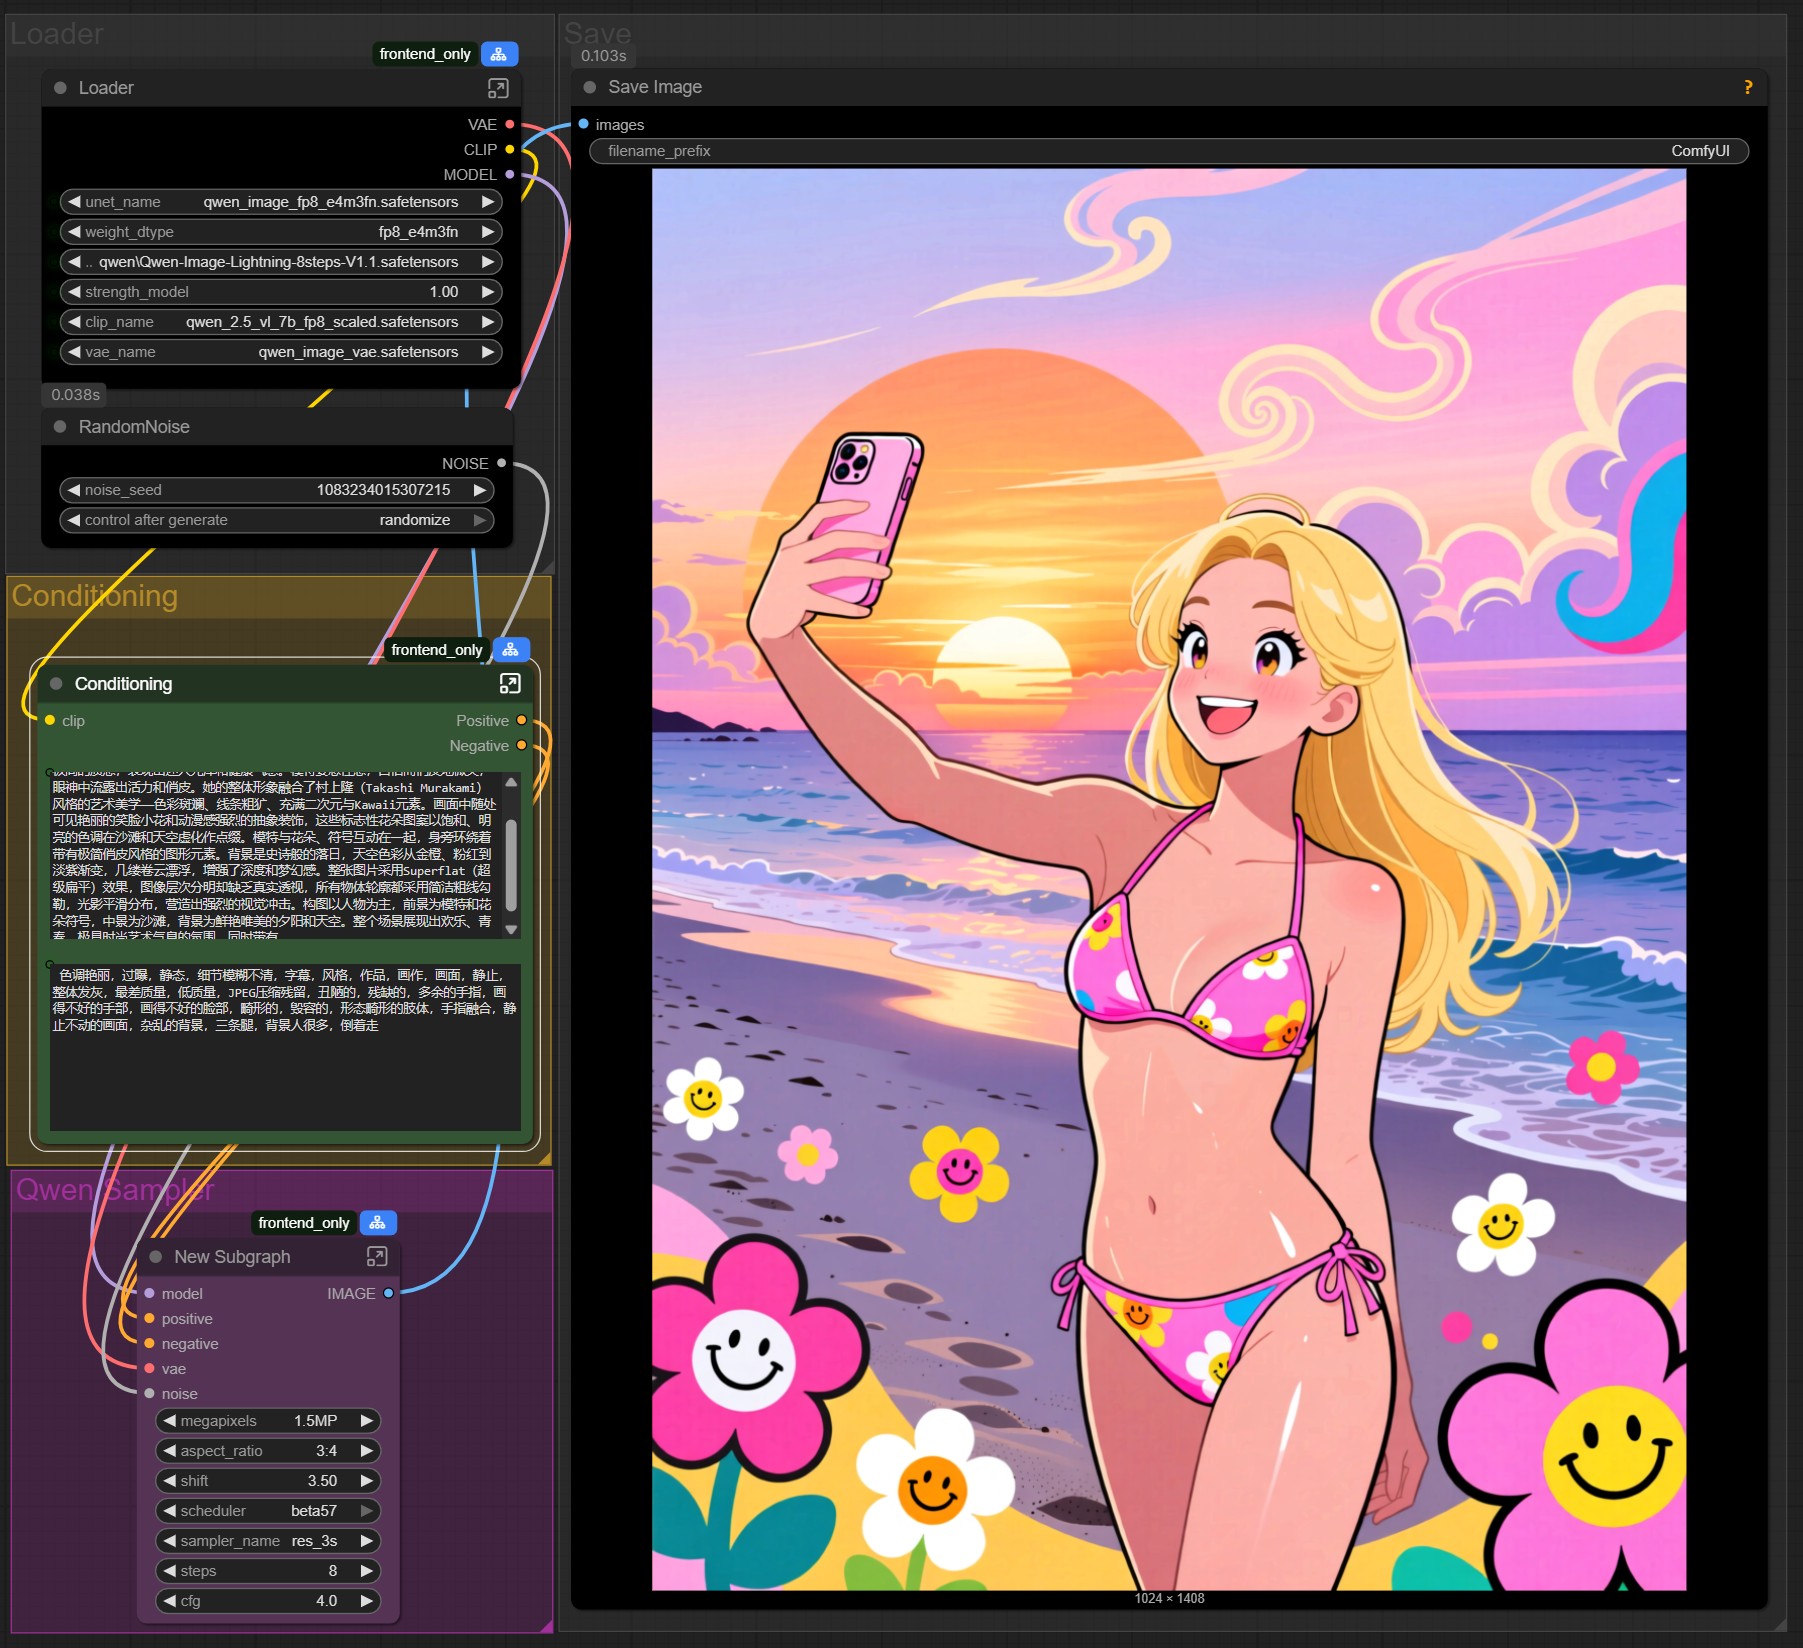1803x1648 pixels.
Task: Increase the steps value with the right arrow
Action: pos(367,1571)
